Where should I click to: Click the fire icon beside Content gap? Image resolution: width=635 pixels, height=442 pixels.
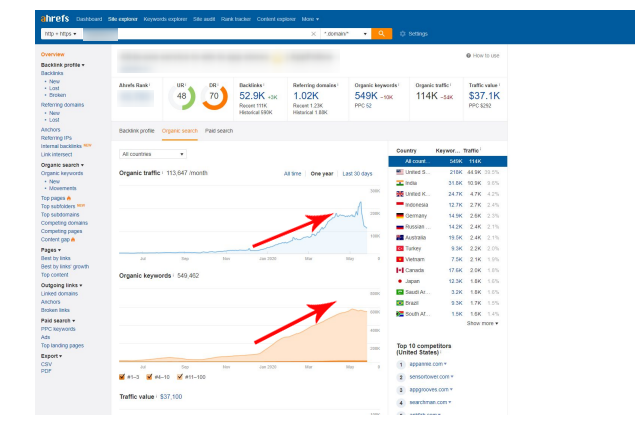[x=73, y=239]
